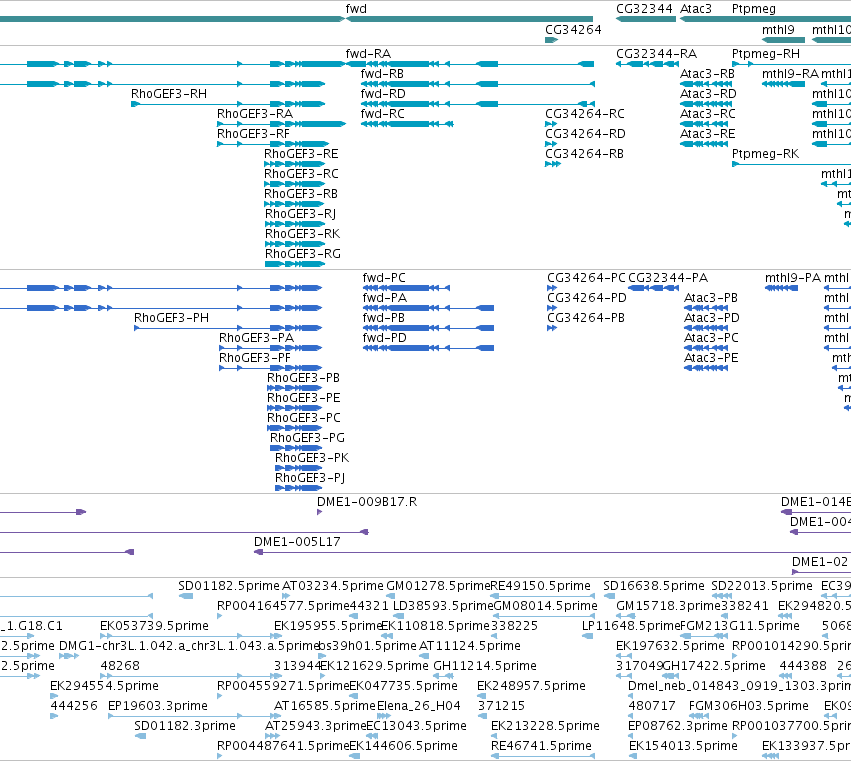The width and height of the screenshot is (851, 761).
Task: Select EST SD01182.5prime
Action: [186, 597]
